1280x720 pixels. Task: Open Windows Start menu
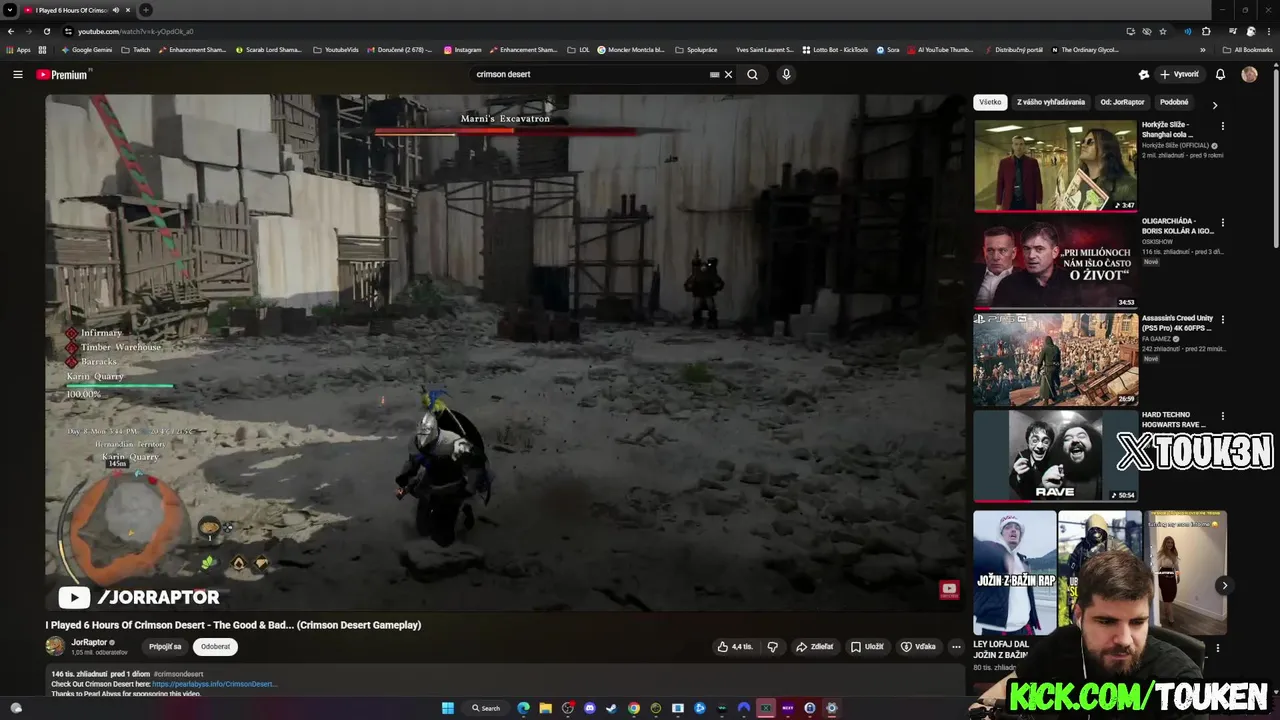point(448,708)
